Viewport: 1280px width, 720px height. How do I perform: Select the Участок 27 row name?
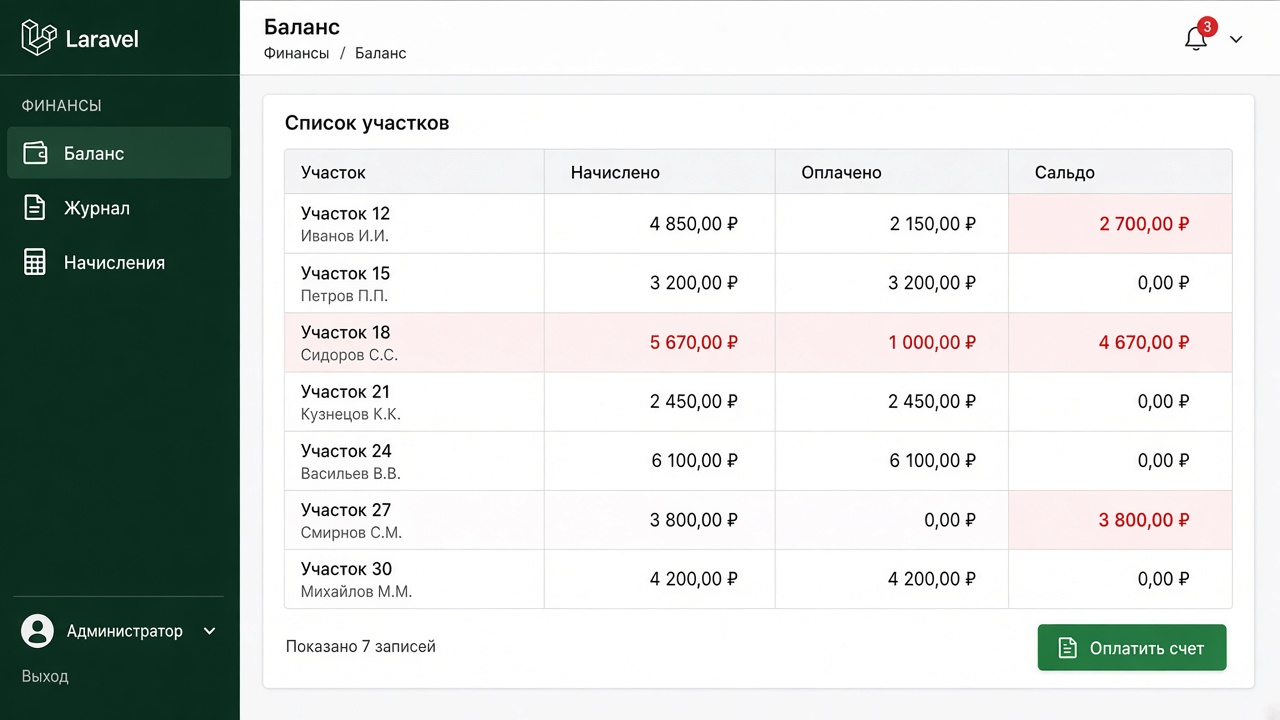pyautogui.click(x=346, y=509)
